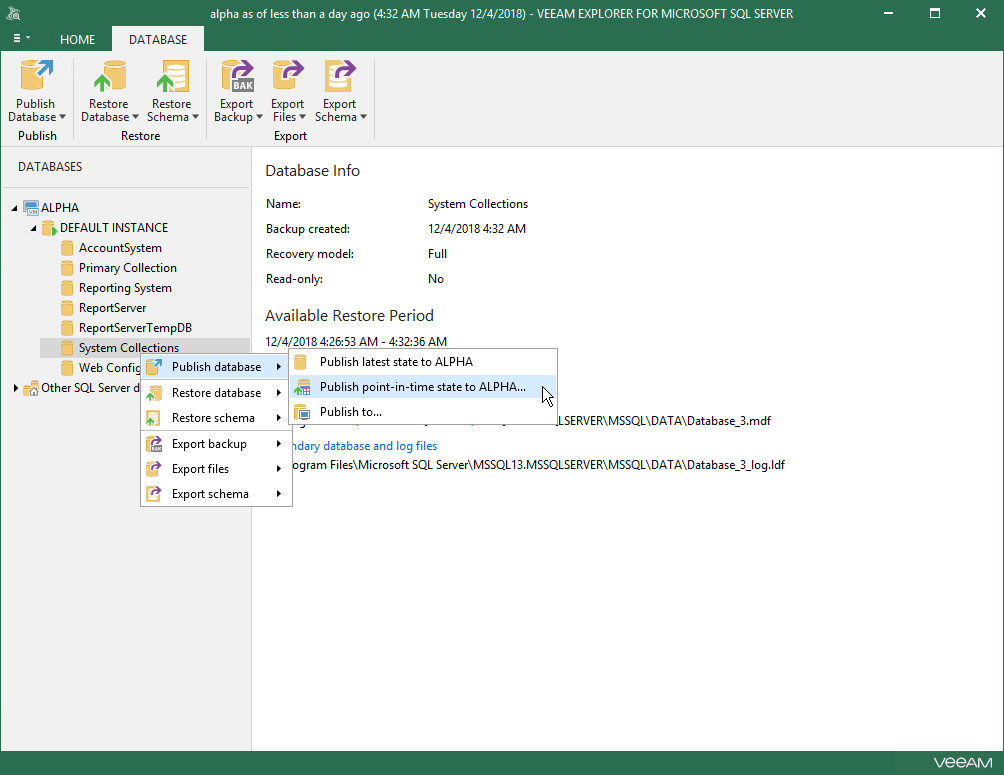This screenshot has height=775, width=1004.
Task: Minimize the Veeam Explorer window
Action: pyautogui.click(x=888, y=13)
